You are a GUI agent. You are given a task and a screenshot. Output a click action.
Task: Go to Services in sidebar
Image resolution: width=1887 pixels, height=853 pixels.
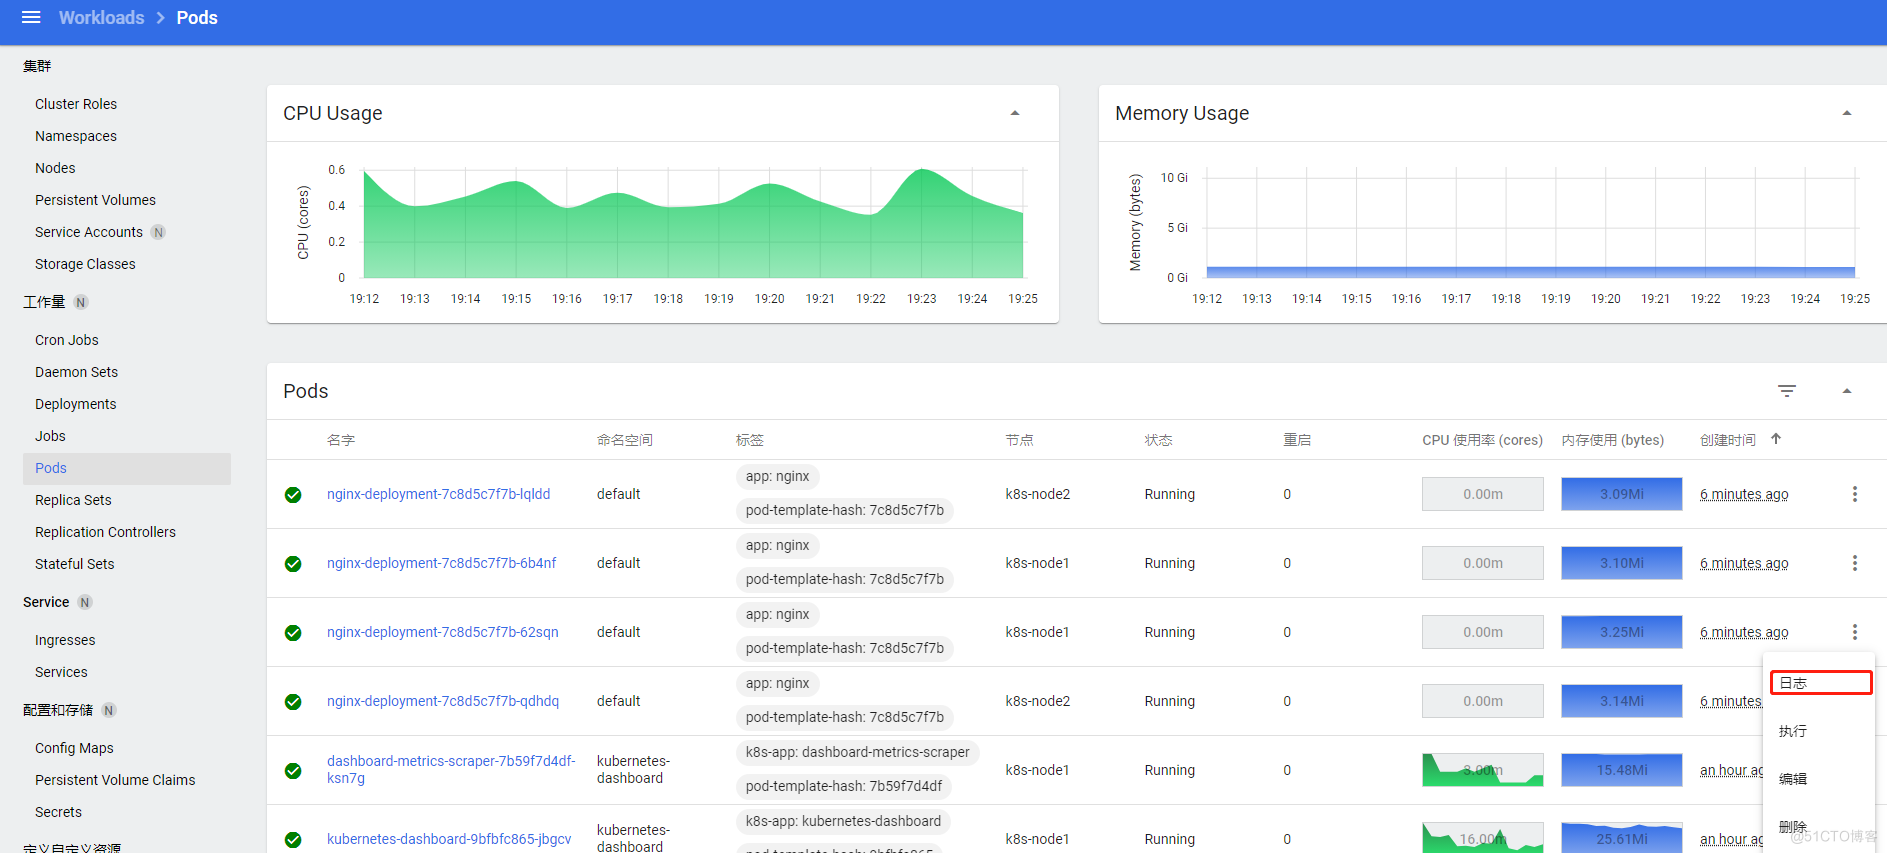(61, 672)
